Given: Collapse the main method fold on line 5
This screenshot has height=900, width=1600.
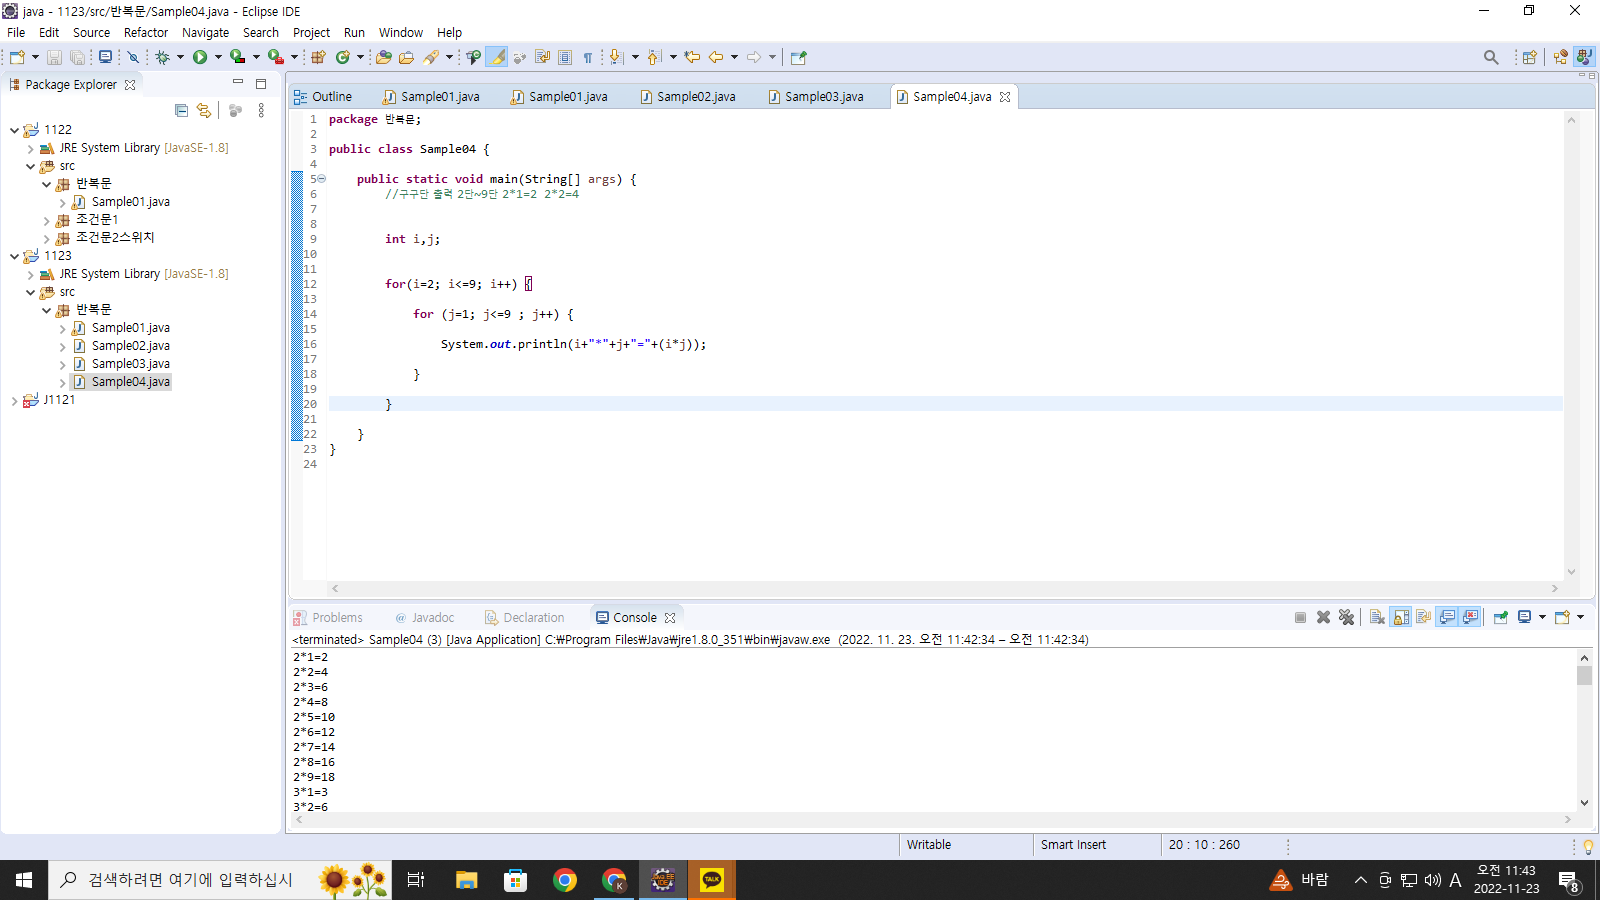Looking at the screenshot, I should pos(321,179).
